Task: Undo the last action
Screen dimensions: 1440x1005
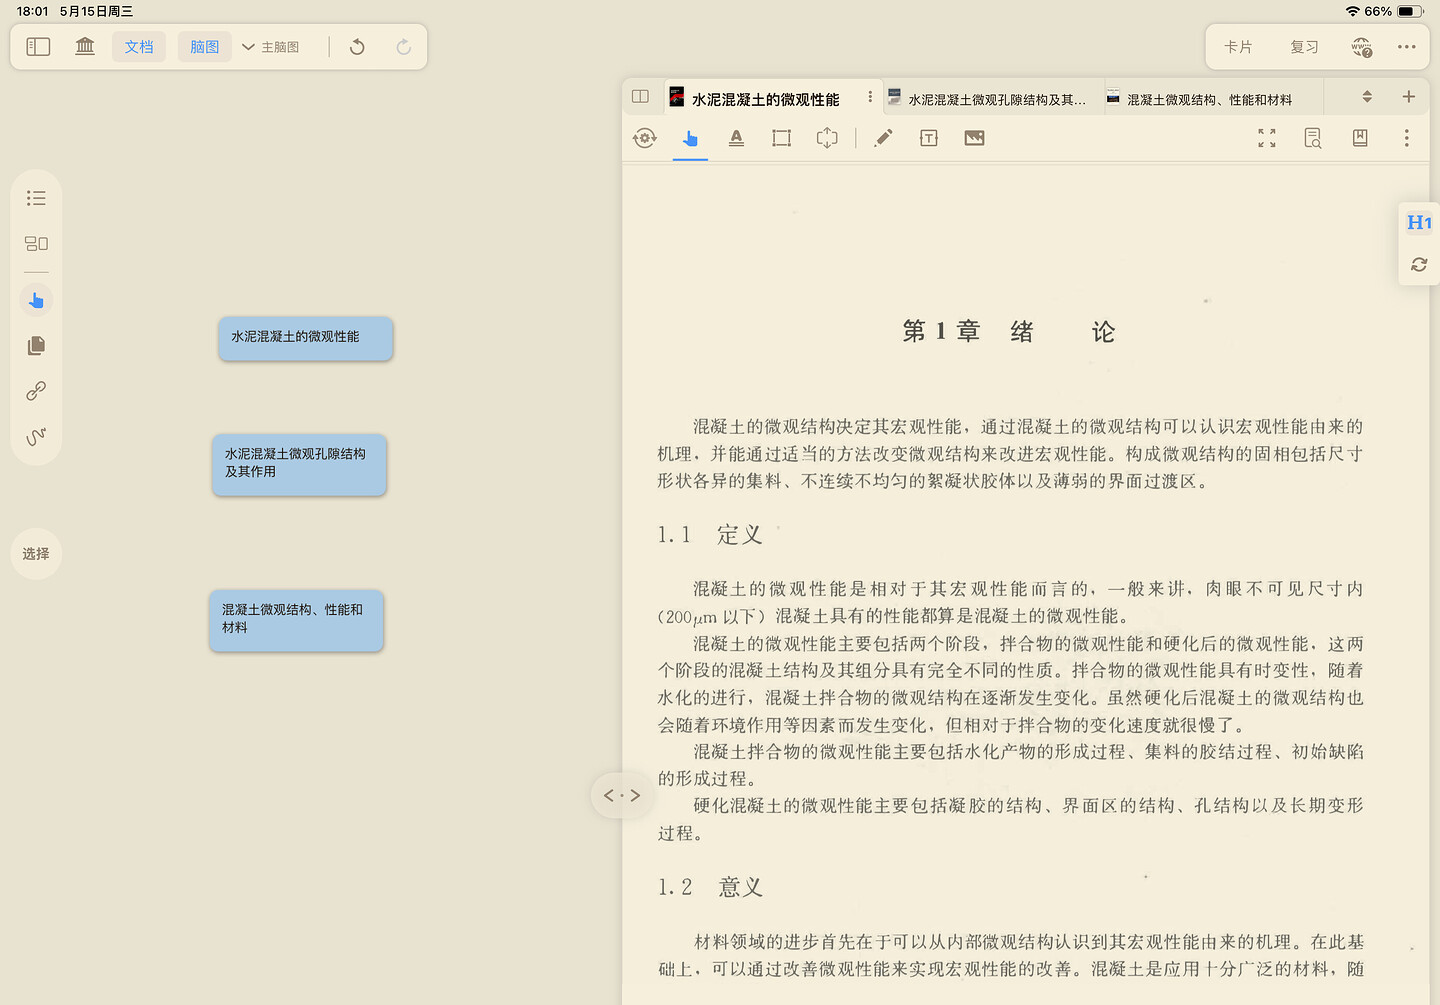Action: pos(357,47)
